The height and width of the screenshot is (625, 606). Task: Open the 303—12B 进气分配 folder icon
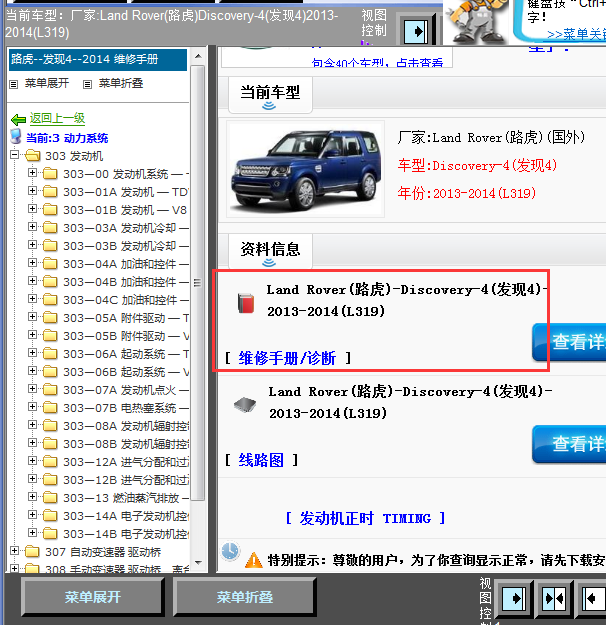click(x=50, y=480)
